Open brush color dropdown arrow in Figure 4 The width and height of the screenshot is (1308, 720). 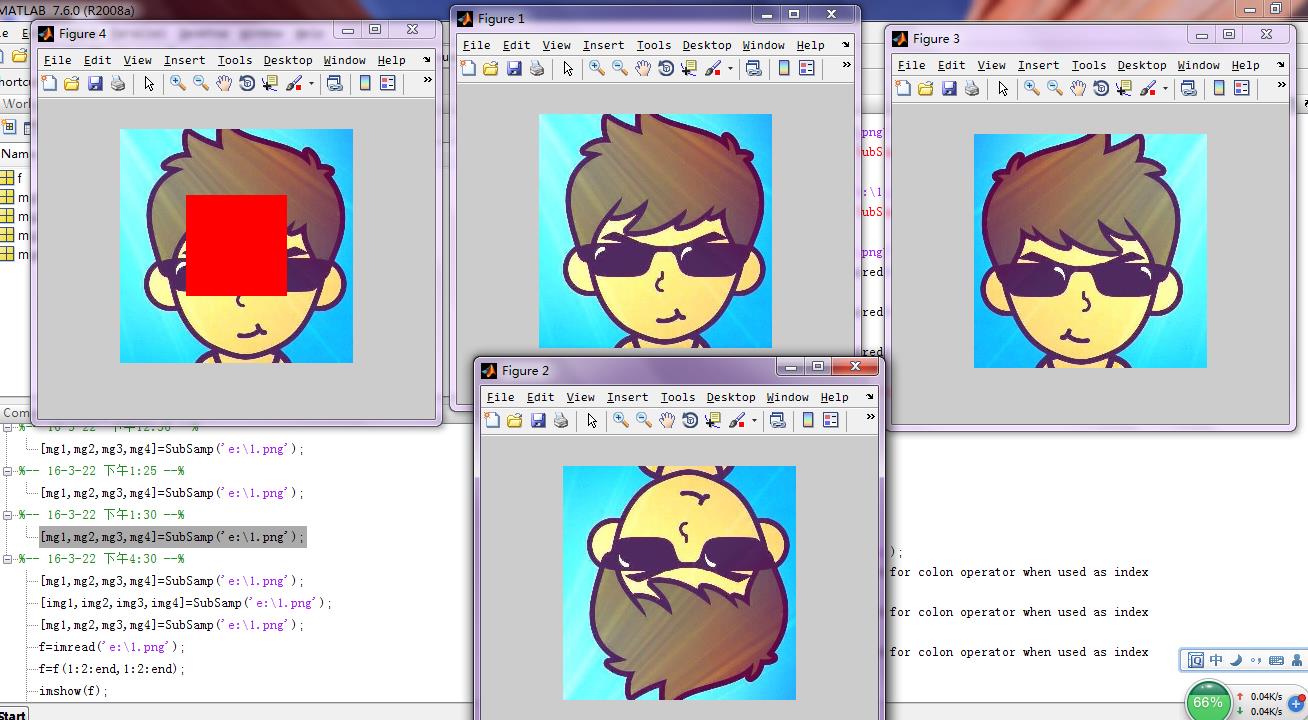pos(311,84)
